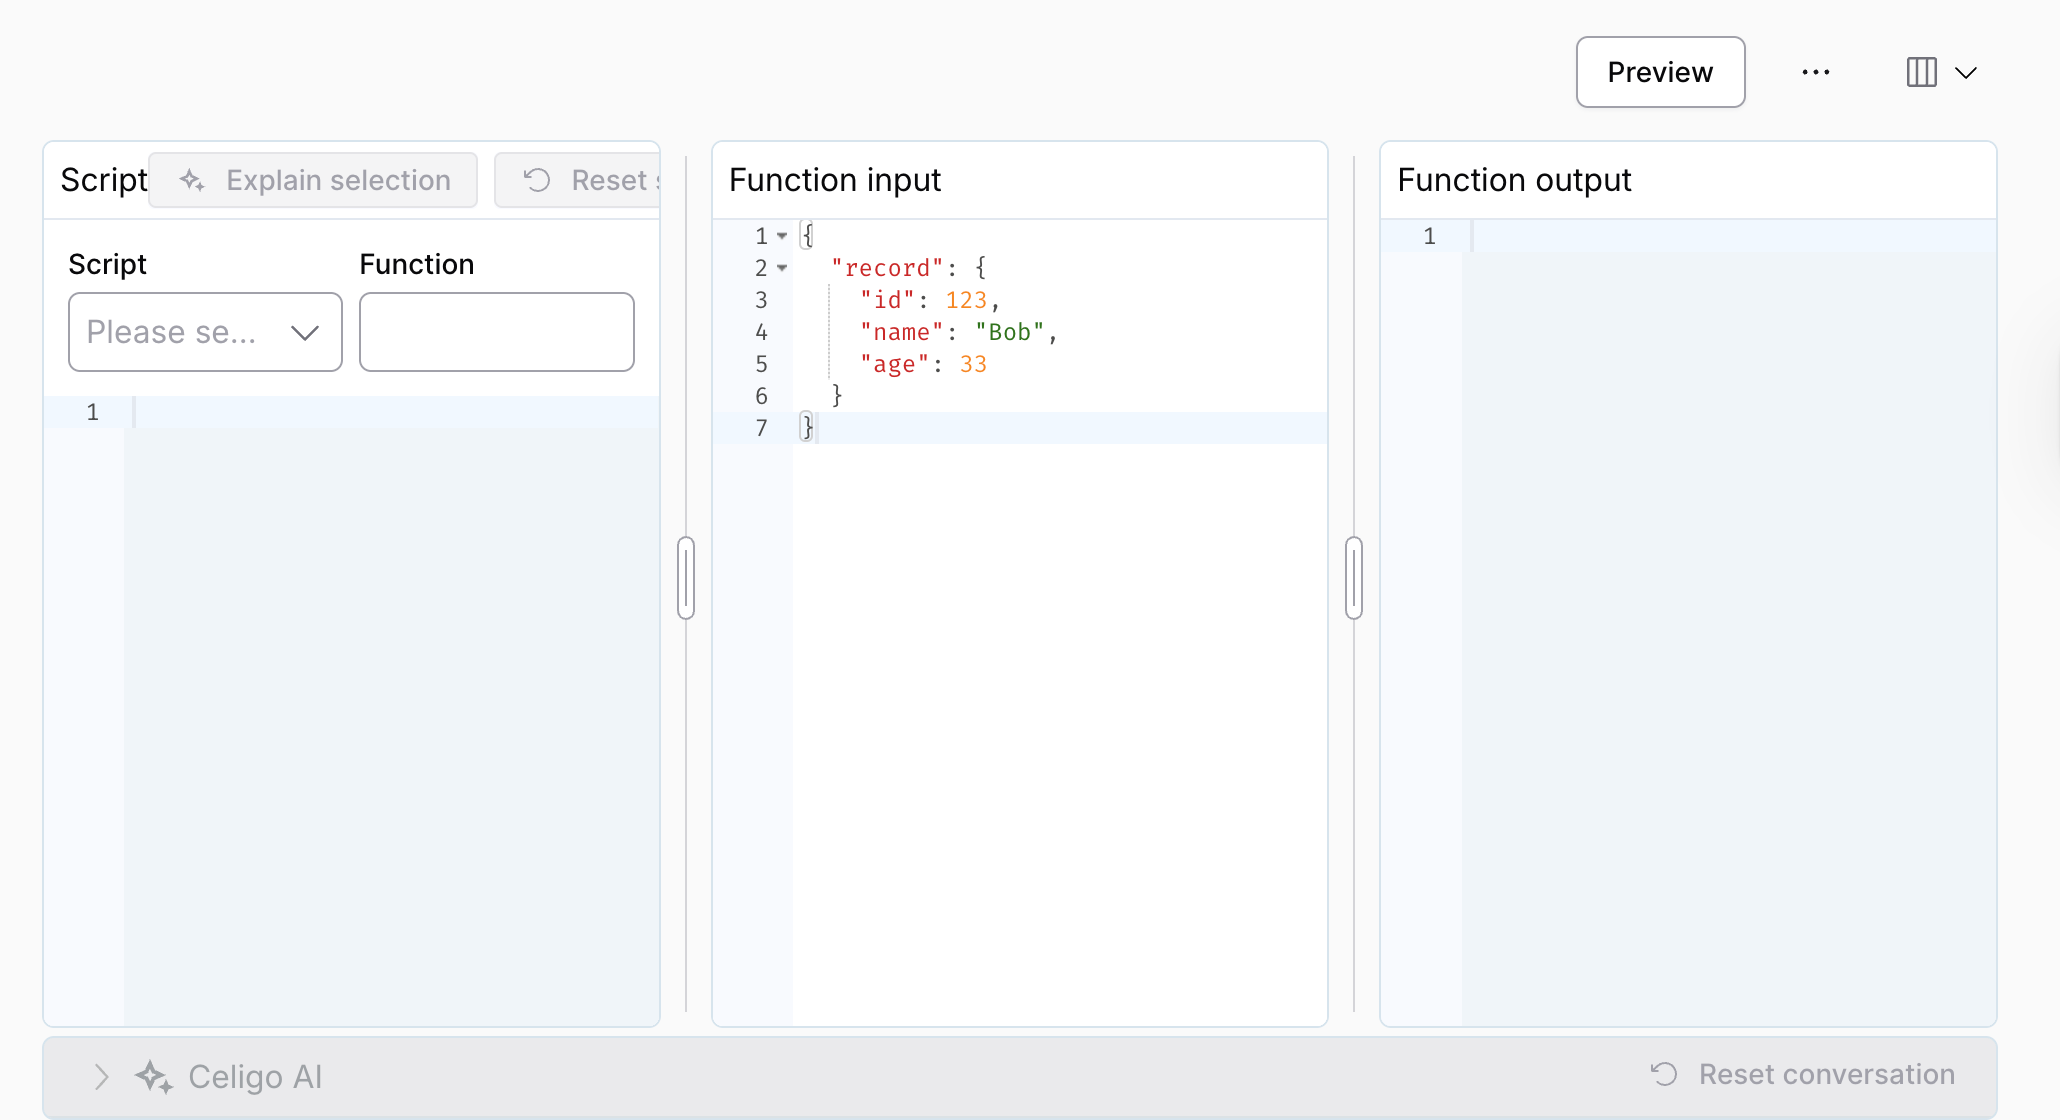Screen dimensions: 2060x1120
Task: Click the "name" key on line 4
Action: (901, 332)
